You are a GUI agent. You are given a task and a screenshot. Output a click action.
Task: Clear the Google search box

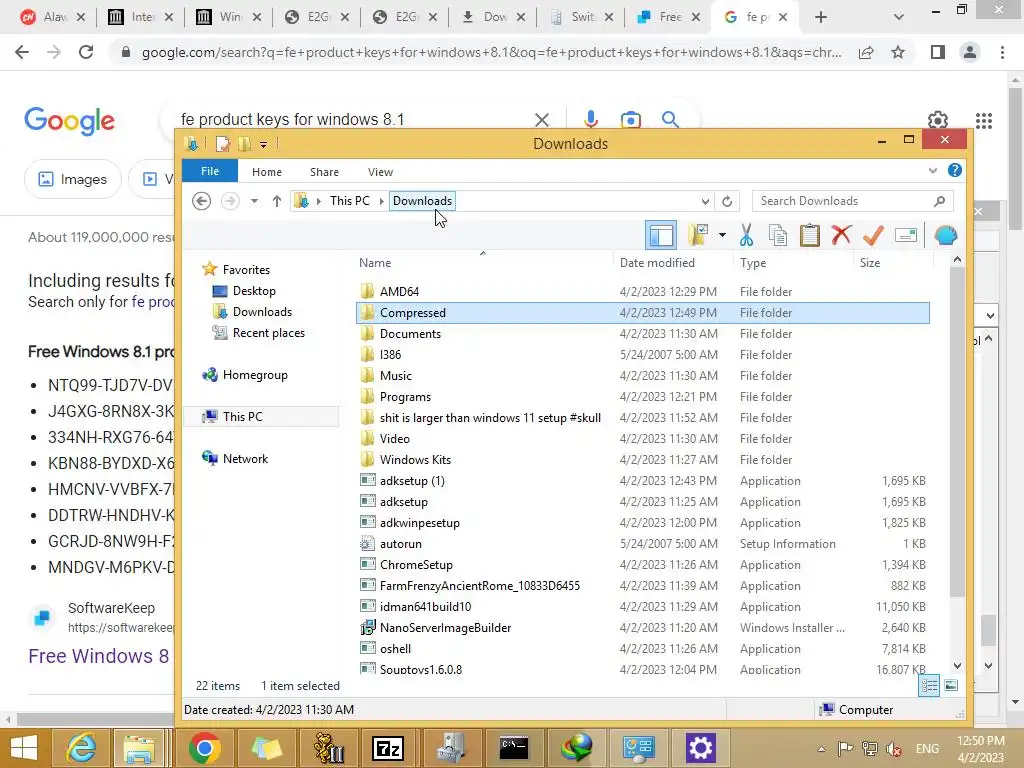pos(541,120)
